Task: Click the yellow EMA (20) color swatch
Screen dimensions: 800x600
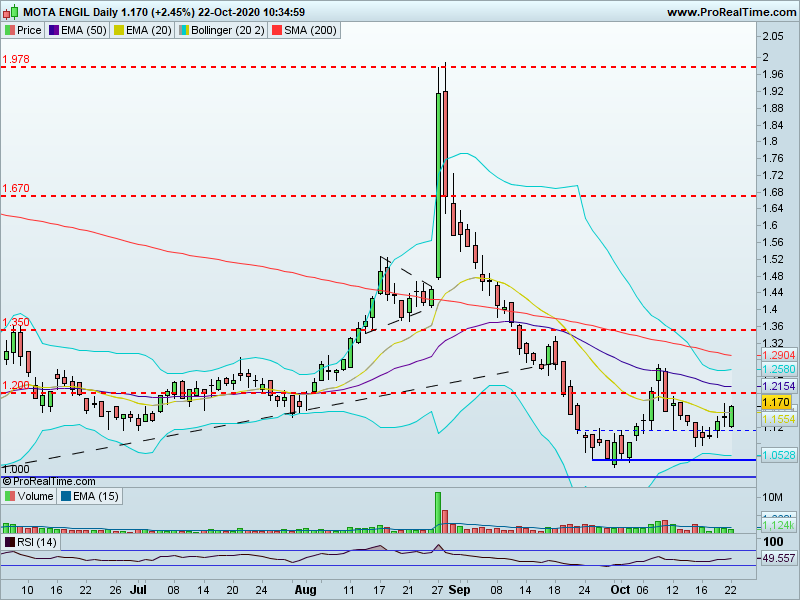Action: pyautogui.click(x=118, y=31)
